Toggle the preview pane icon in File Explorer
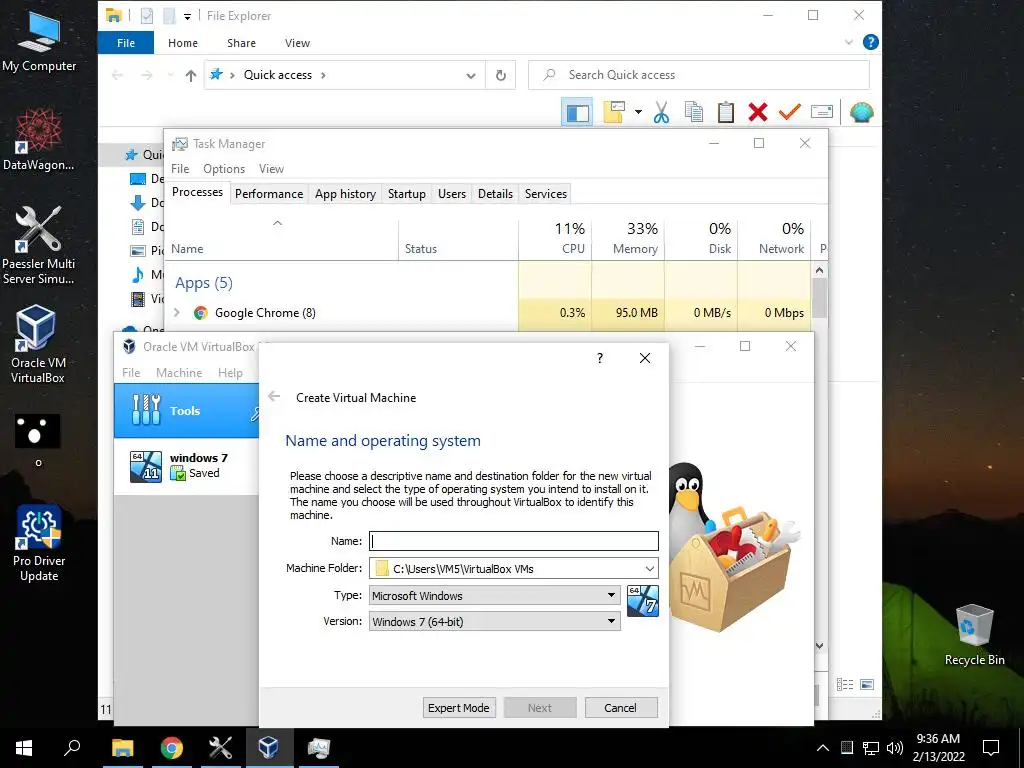 (577, 113)
